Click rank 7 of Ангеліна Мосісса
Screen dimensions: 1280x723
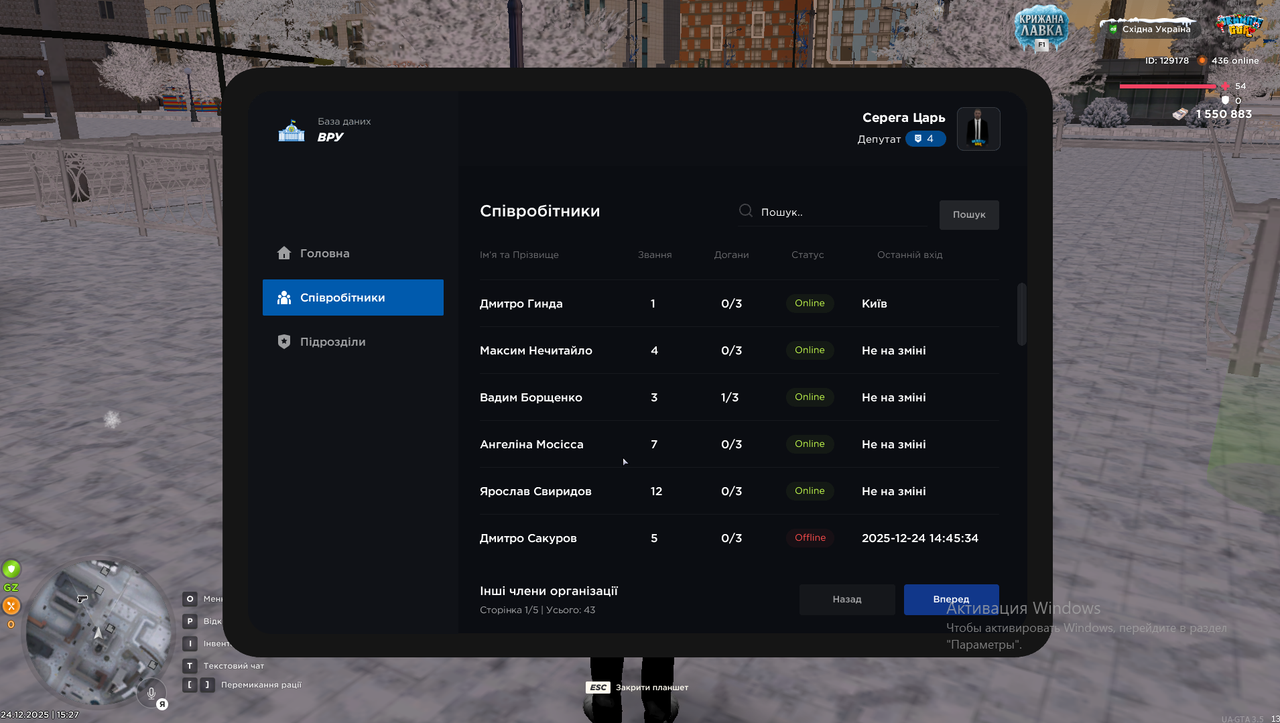click(654, 444)
